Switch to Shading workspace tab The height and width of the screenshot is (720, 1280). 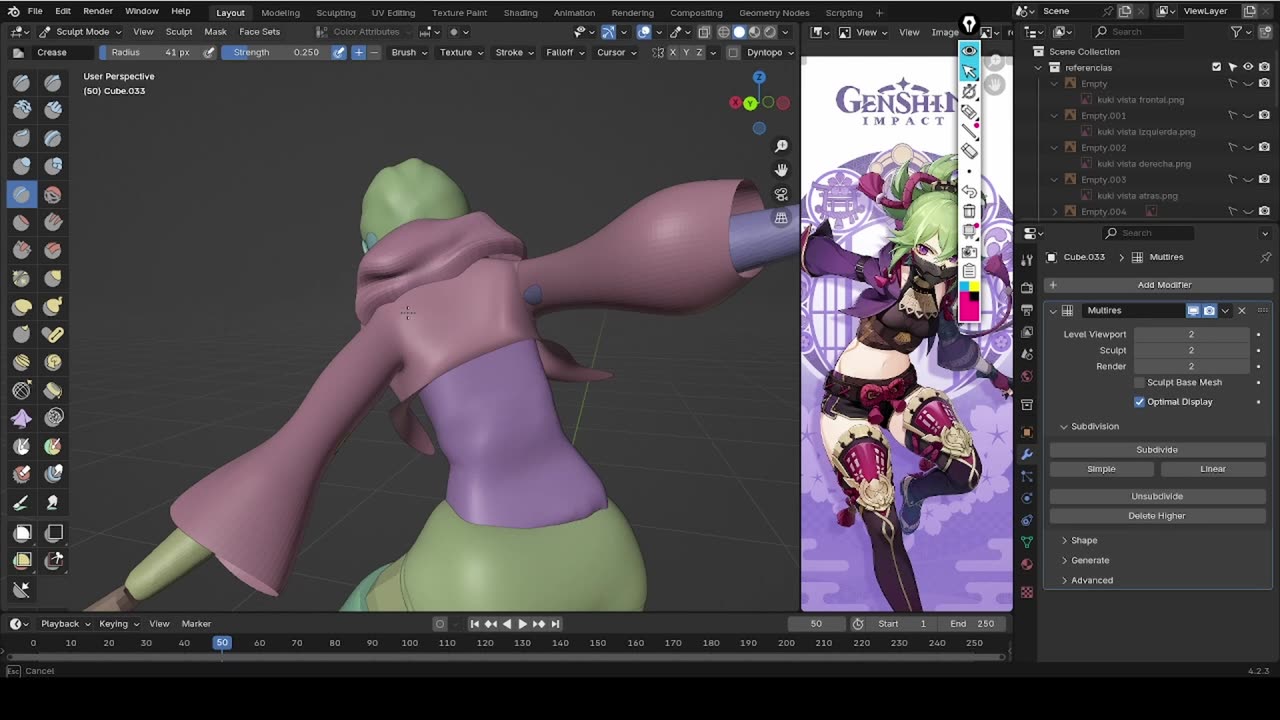point(520,12)
